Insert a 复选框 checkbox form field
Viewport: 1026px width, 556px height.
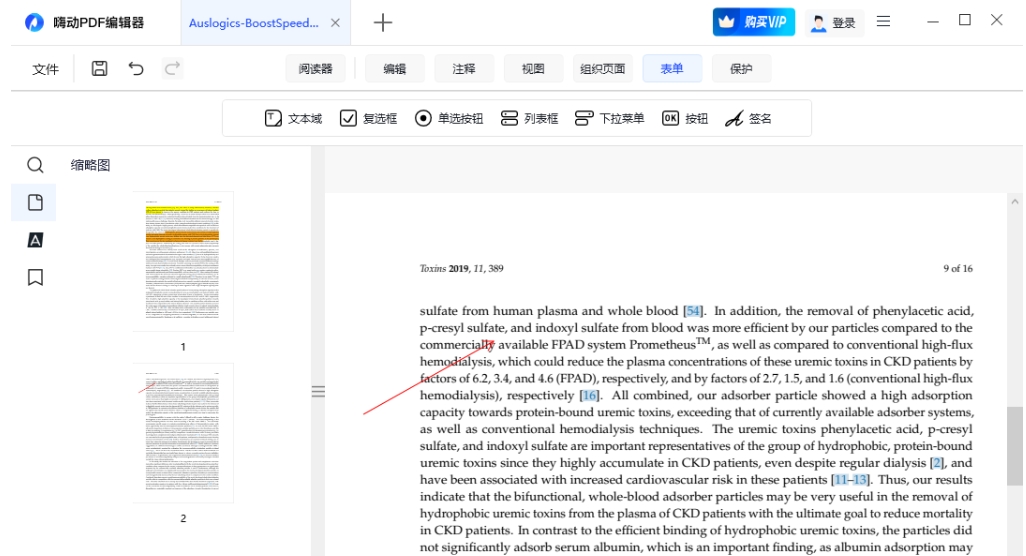368,118
